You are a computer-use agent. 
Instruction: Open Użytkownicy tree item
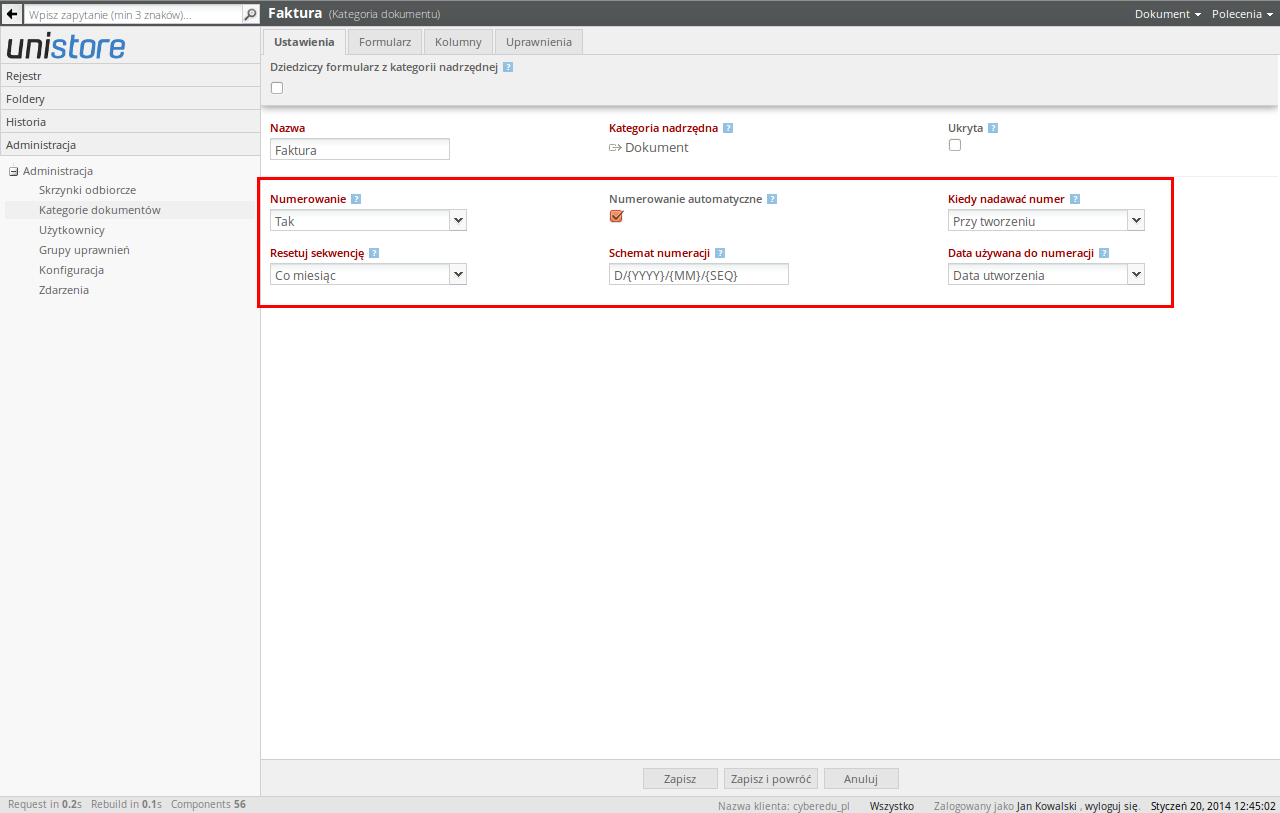click(72, 230)
